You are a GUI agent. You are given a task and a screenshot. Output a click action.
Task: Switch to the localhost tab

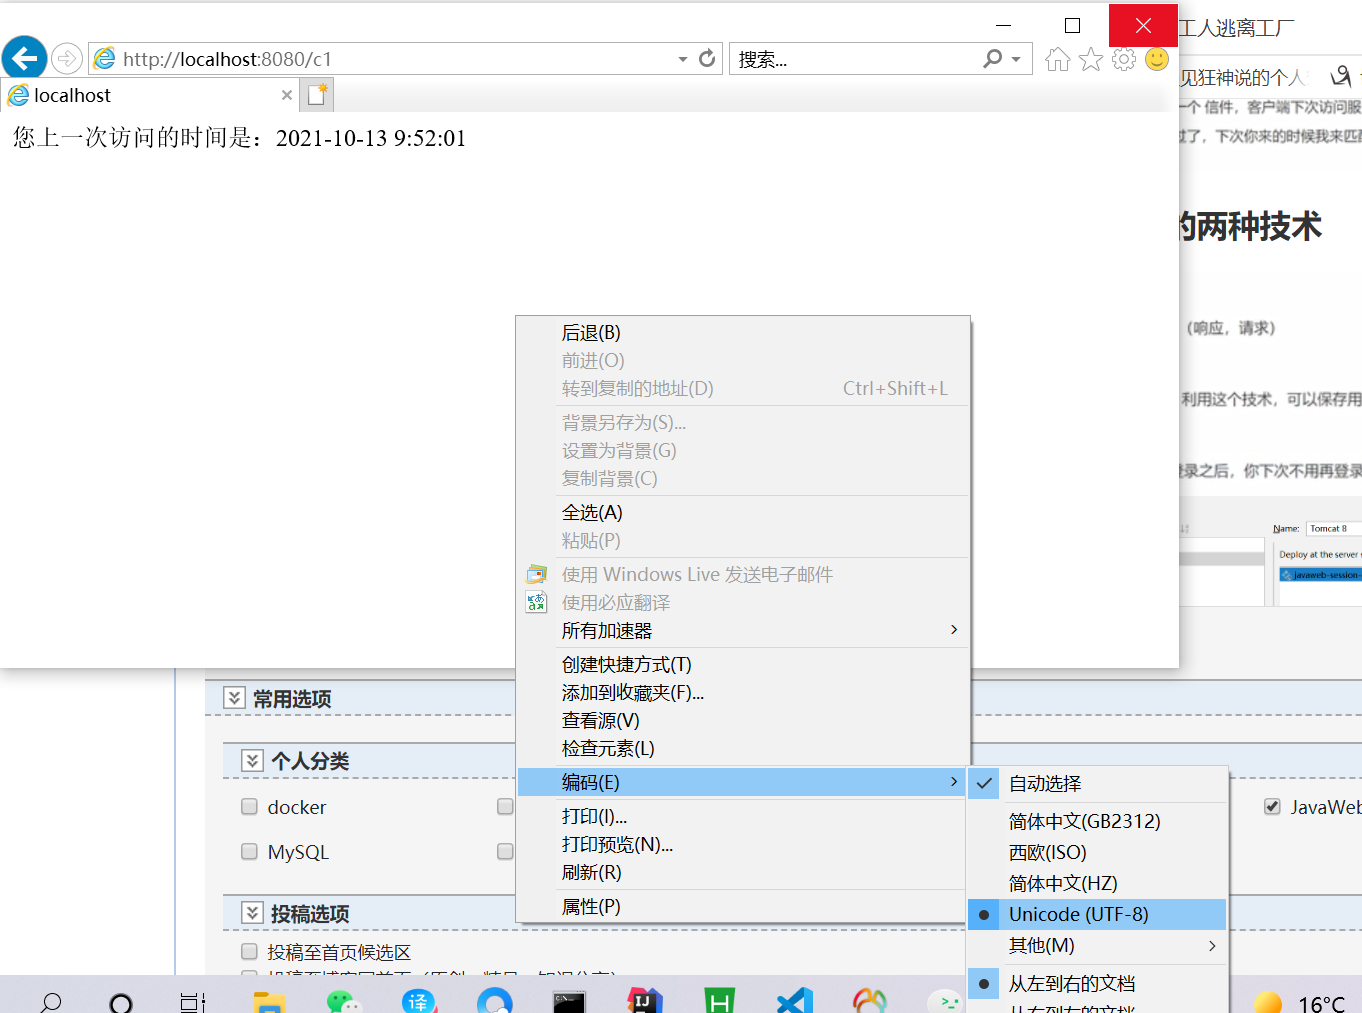[150, 95]
